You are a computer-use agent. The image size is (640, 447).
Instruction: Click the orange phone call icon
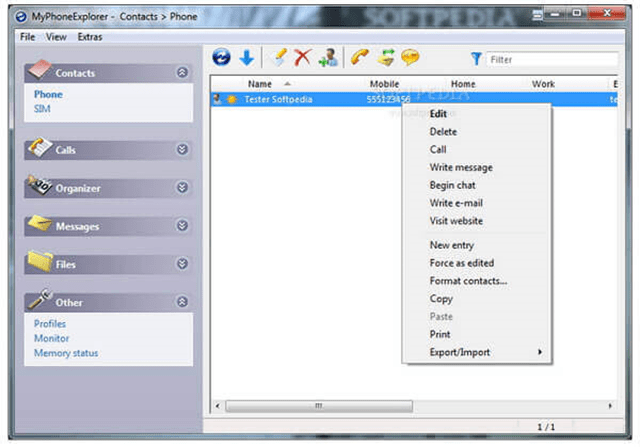coord(360,57)
